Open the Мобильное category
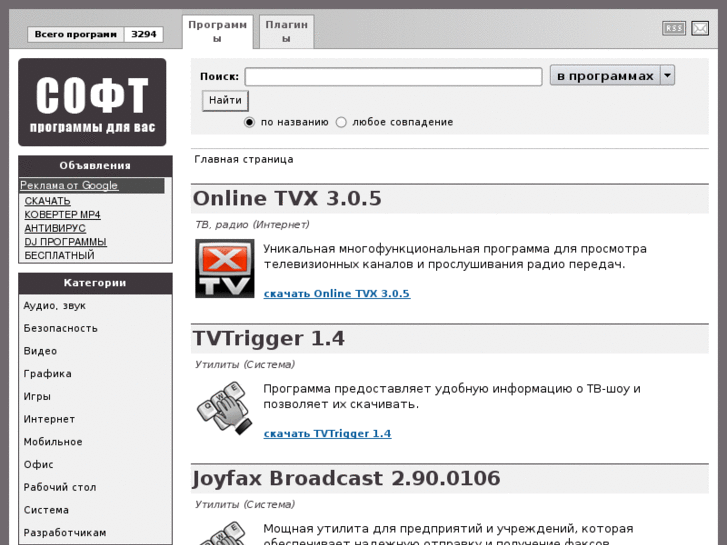The width and height of the screenshot is (727, 545). tap(53, 442)
